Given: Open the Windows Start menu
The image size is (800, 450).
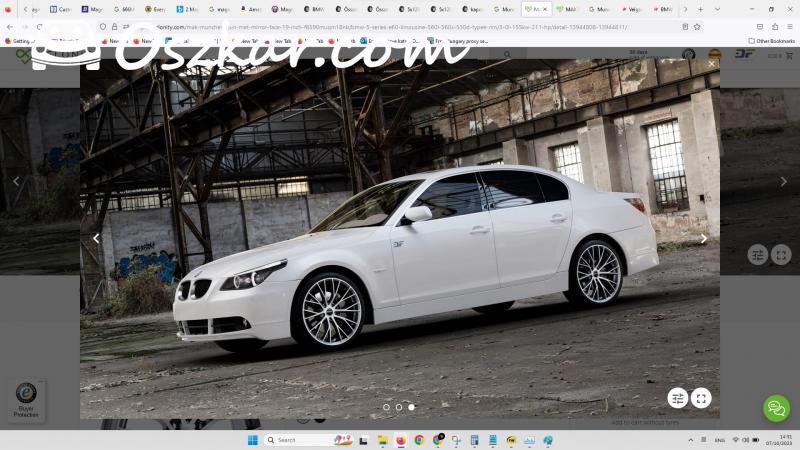Looking at the screenshot, I should tap(253, 440).
